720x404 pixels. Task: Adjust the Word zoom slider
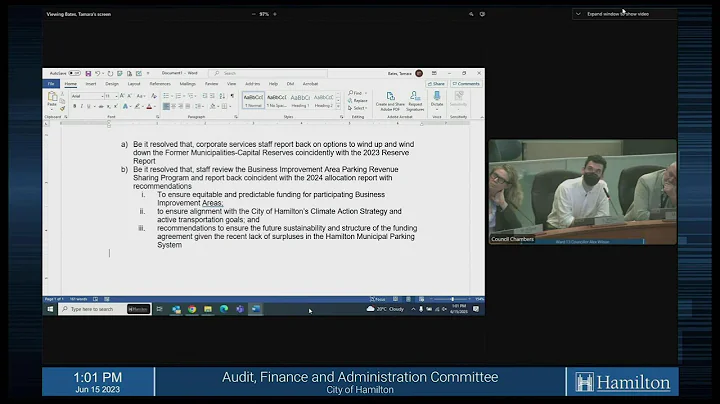[452, 299]
